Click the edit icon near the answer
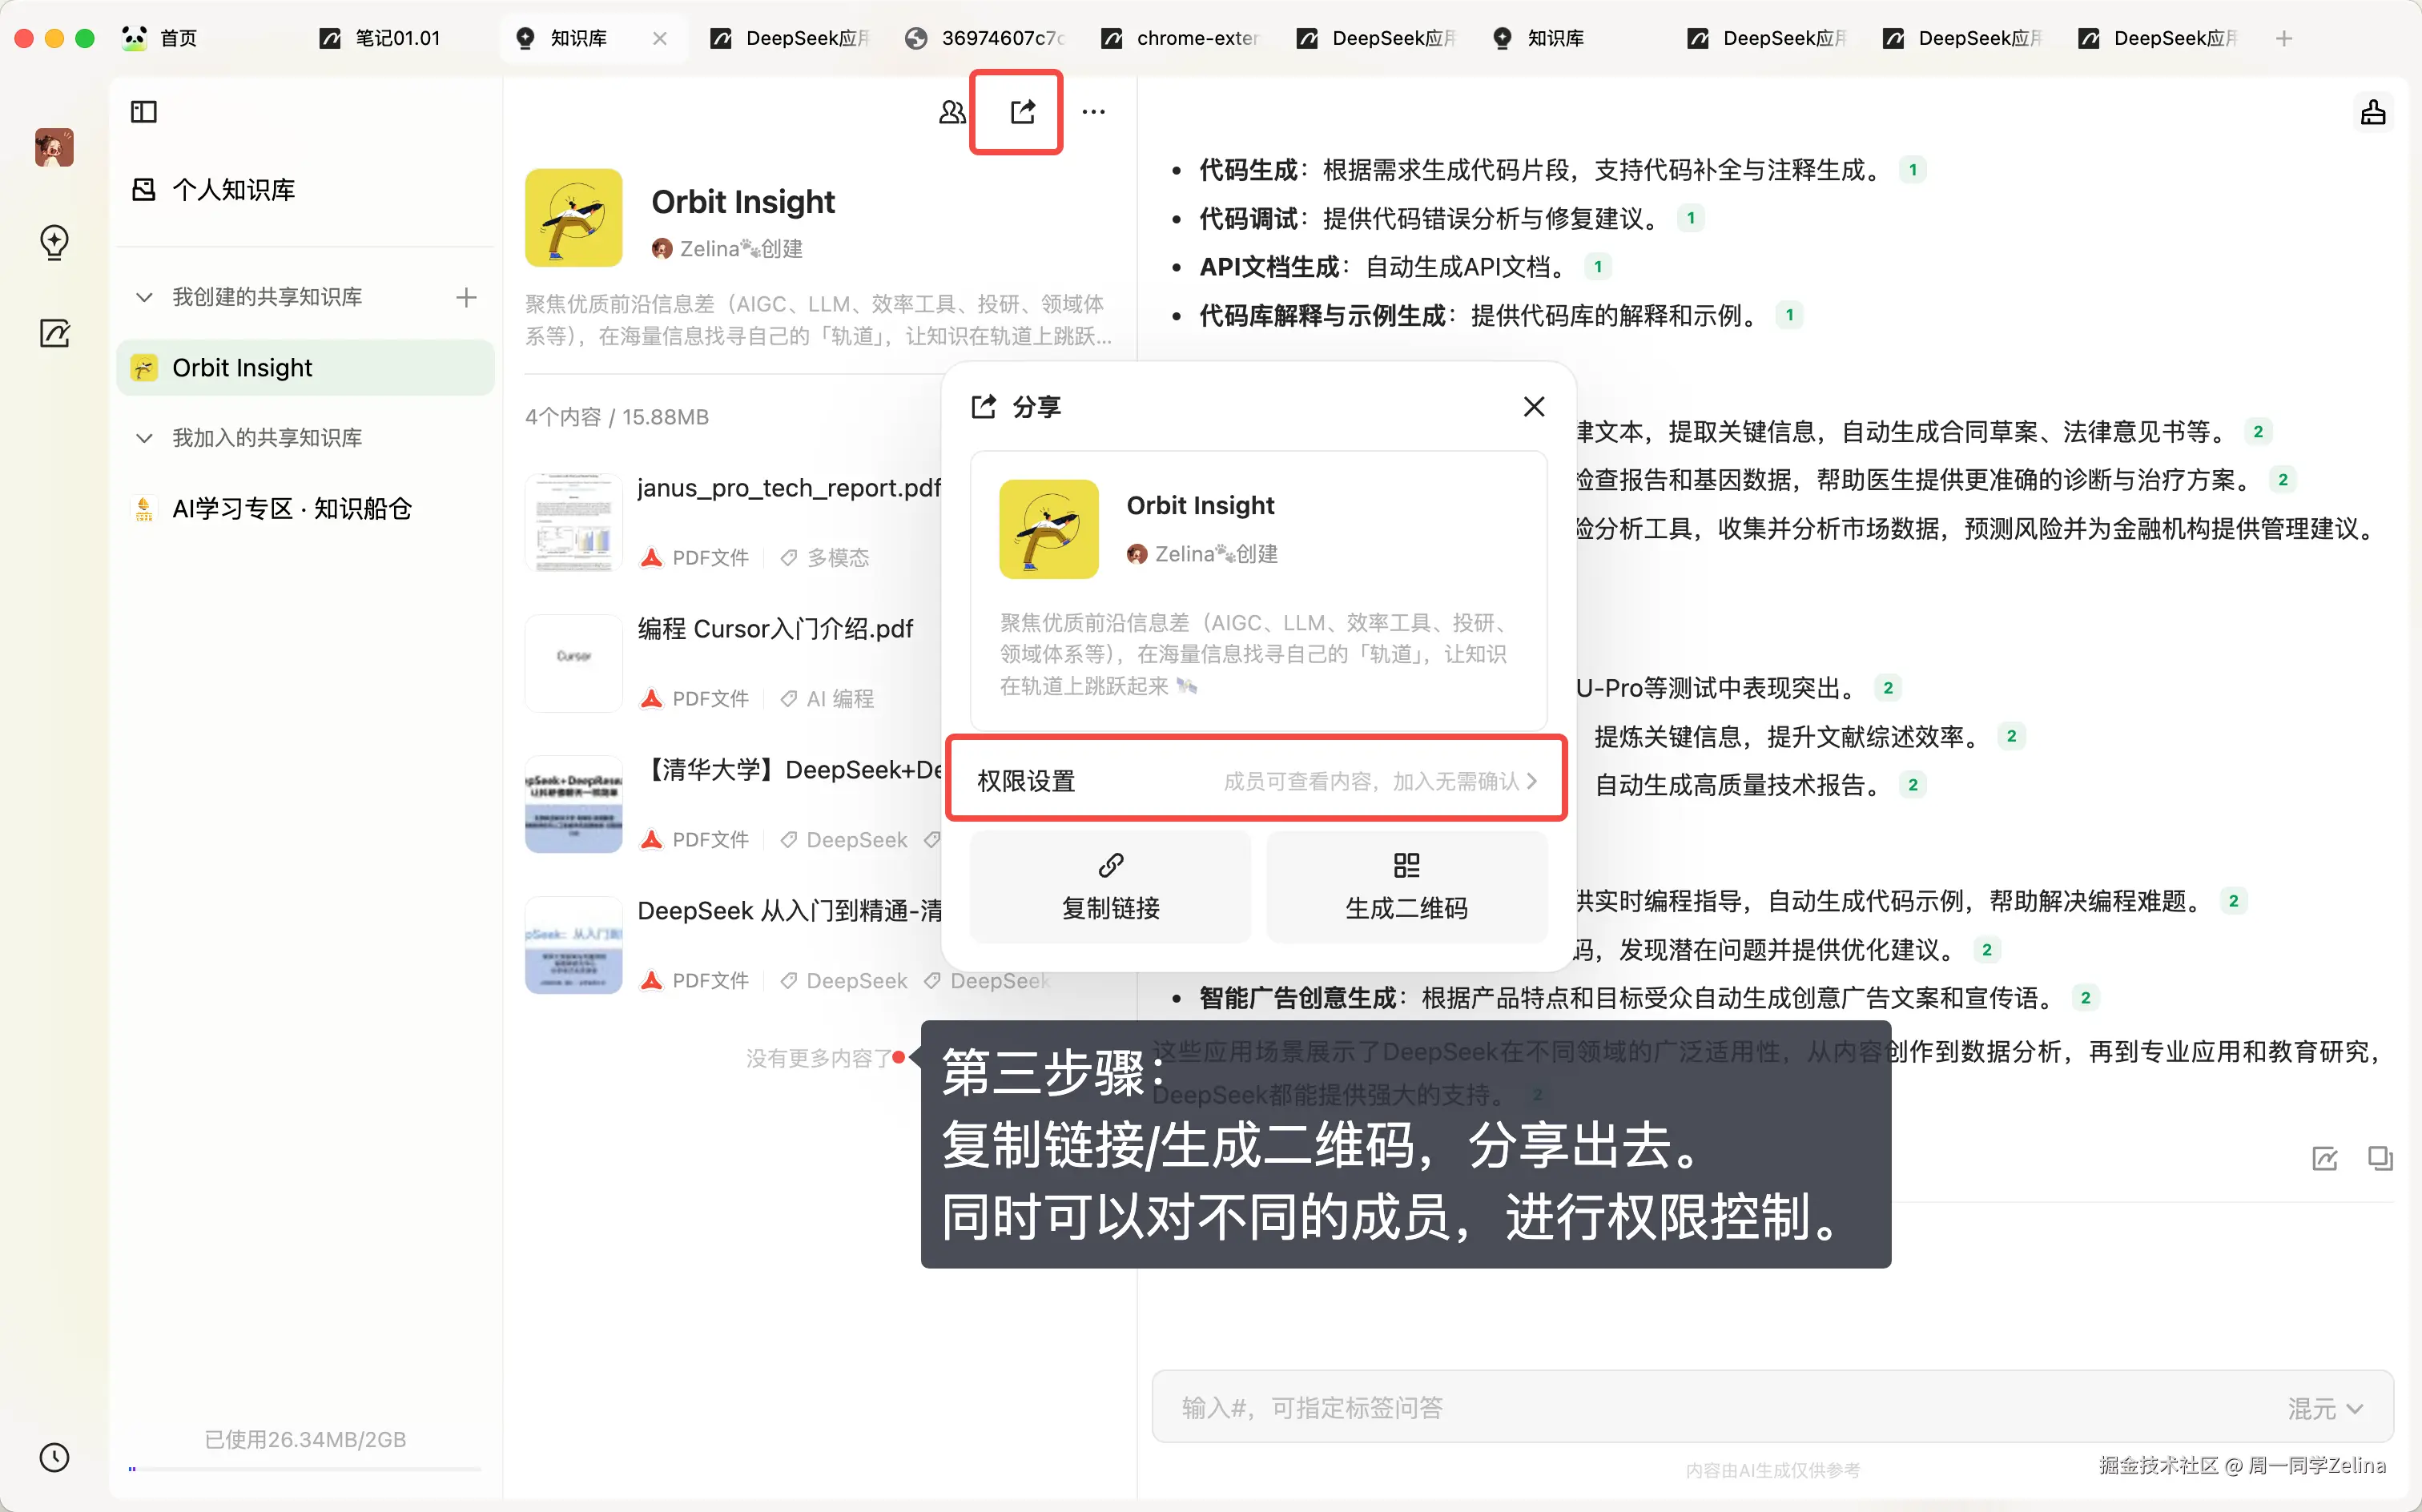 (2325, 1158)
